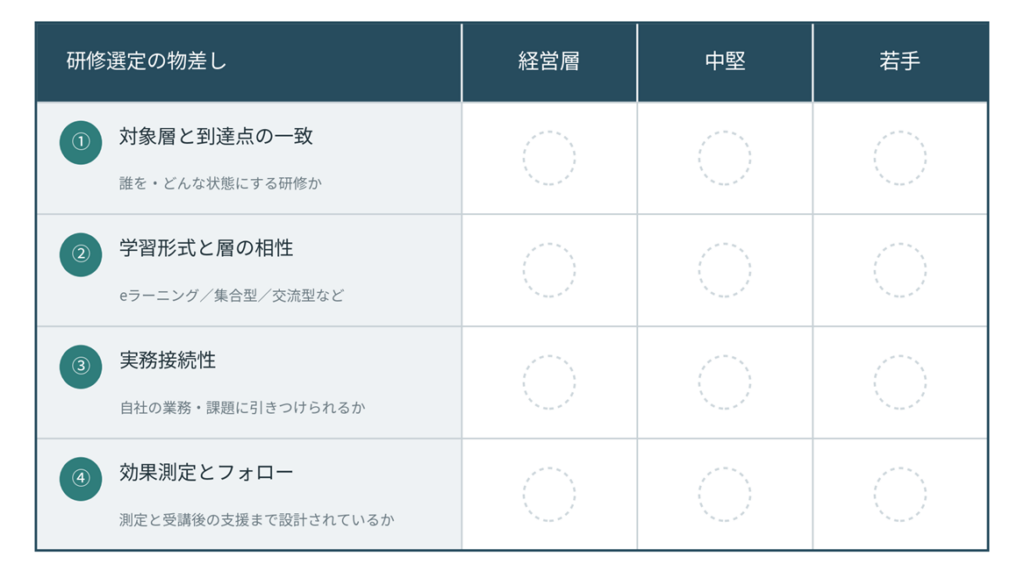Click the numbered circle icon ②

80,254
